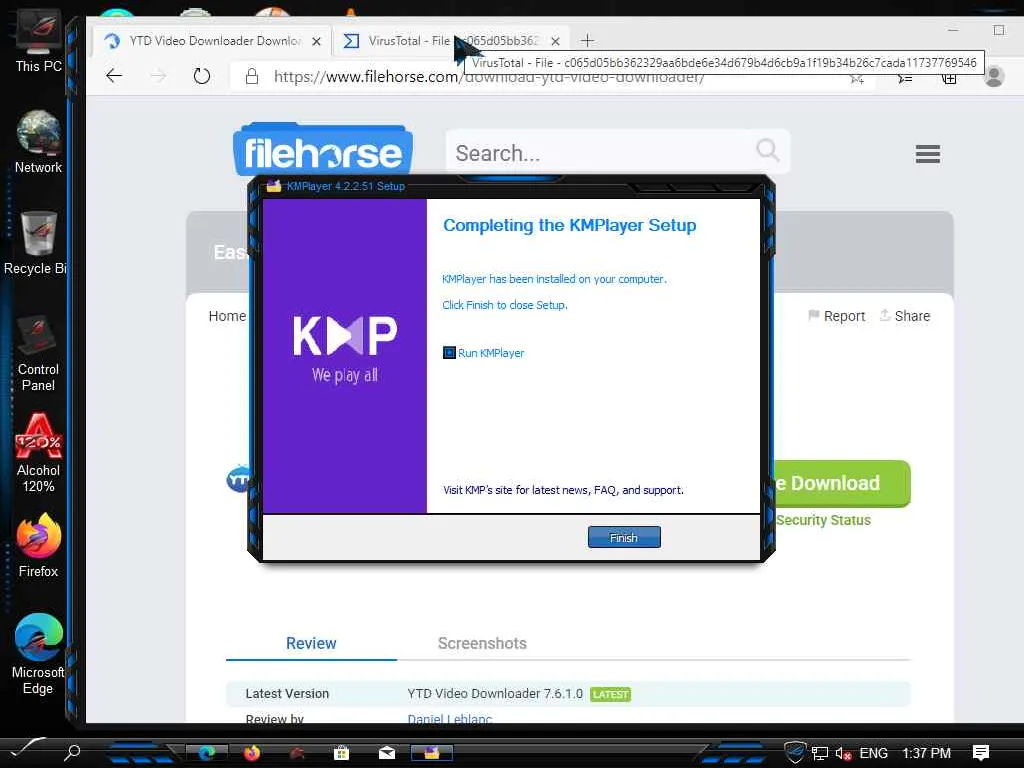
Task: Click Edge icon in taskbar
Action: (207, 753)
